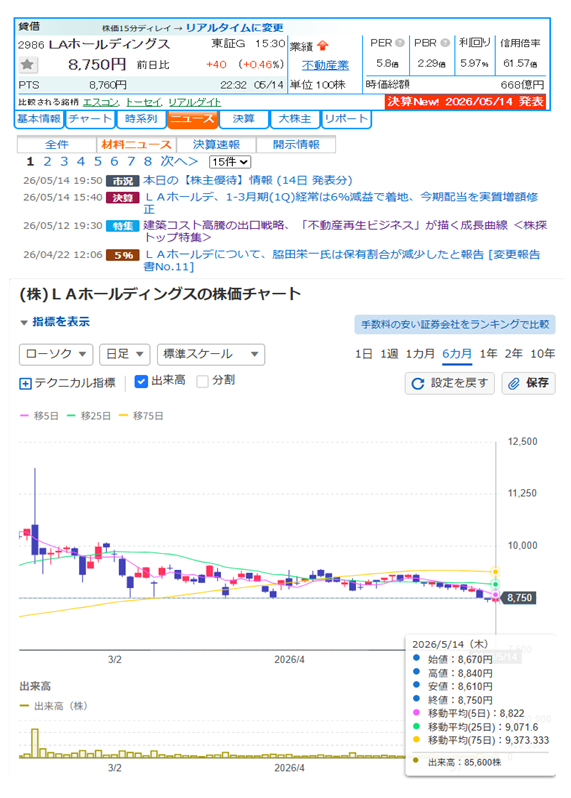The height and width of the screenshot is (798, 571).
Task: Open the 不動産業 sector link
Action: click(x=325, y=66)
